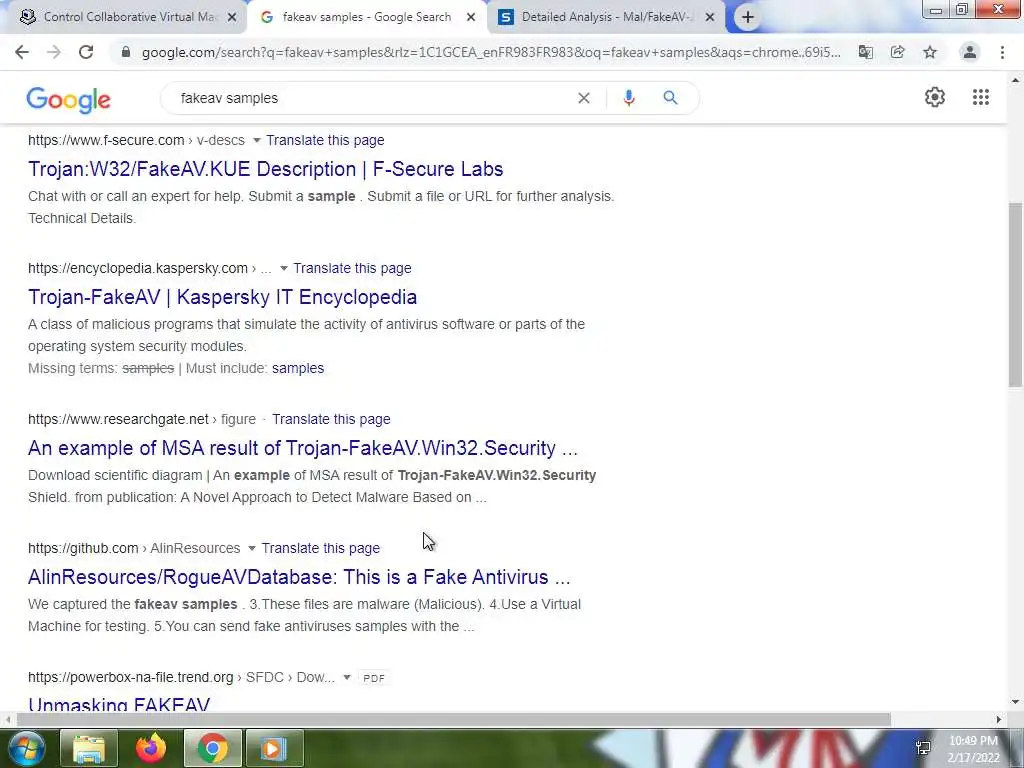Open Chrome's three-dot menu
This screenshot has width=1024, height=768.
coord(1002,52)
